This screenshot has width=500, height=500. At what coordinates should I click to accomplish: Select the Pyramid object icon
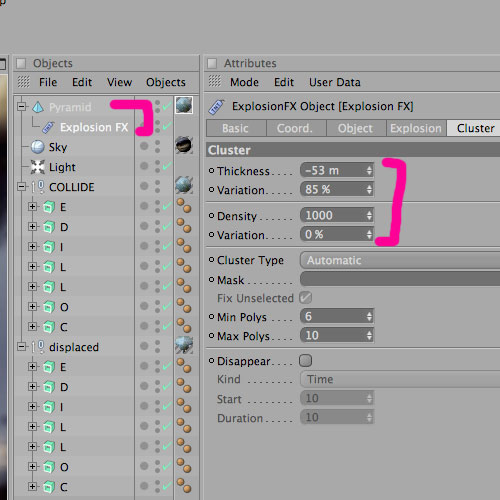pos(38,107)
